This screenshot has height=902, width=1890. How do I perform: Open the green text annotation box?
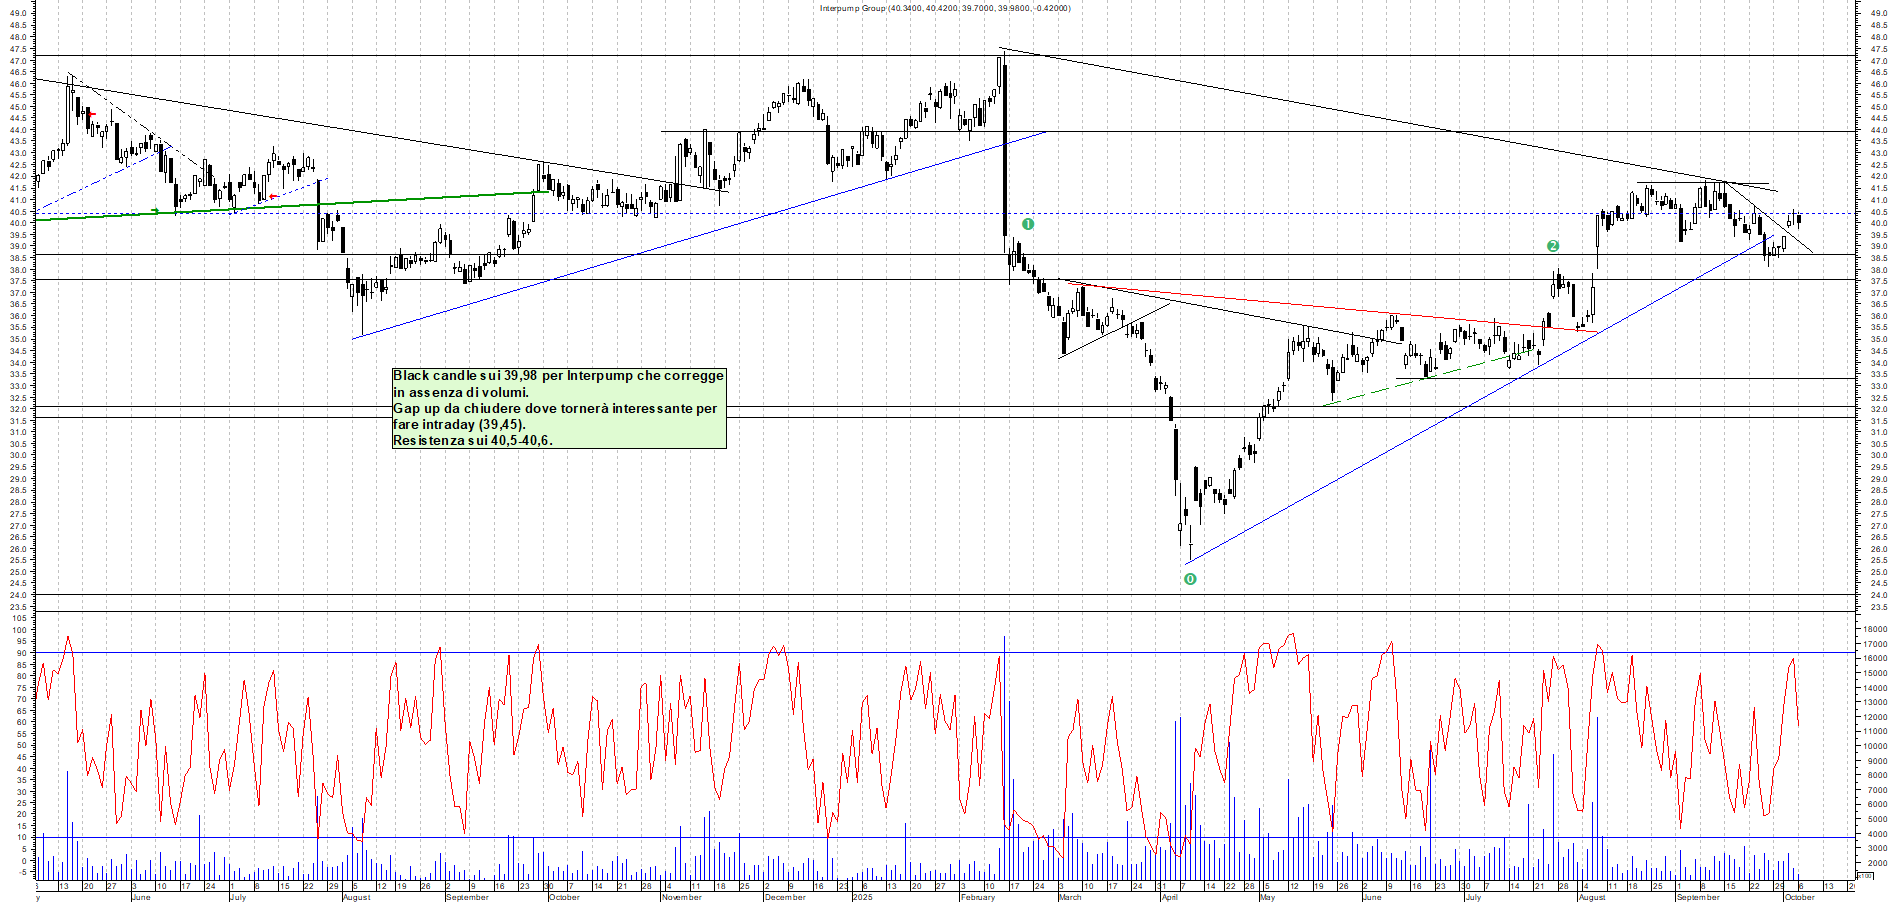tap(559, 408)
